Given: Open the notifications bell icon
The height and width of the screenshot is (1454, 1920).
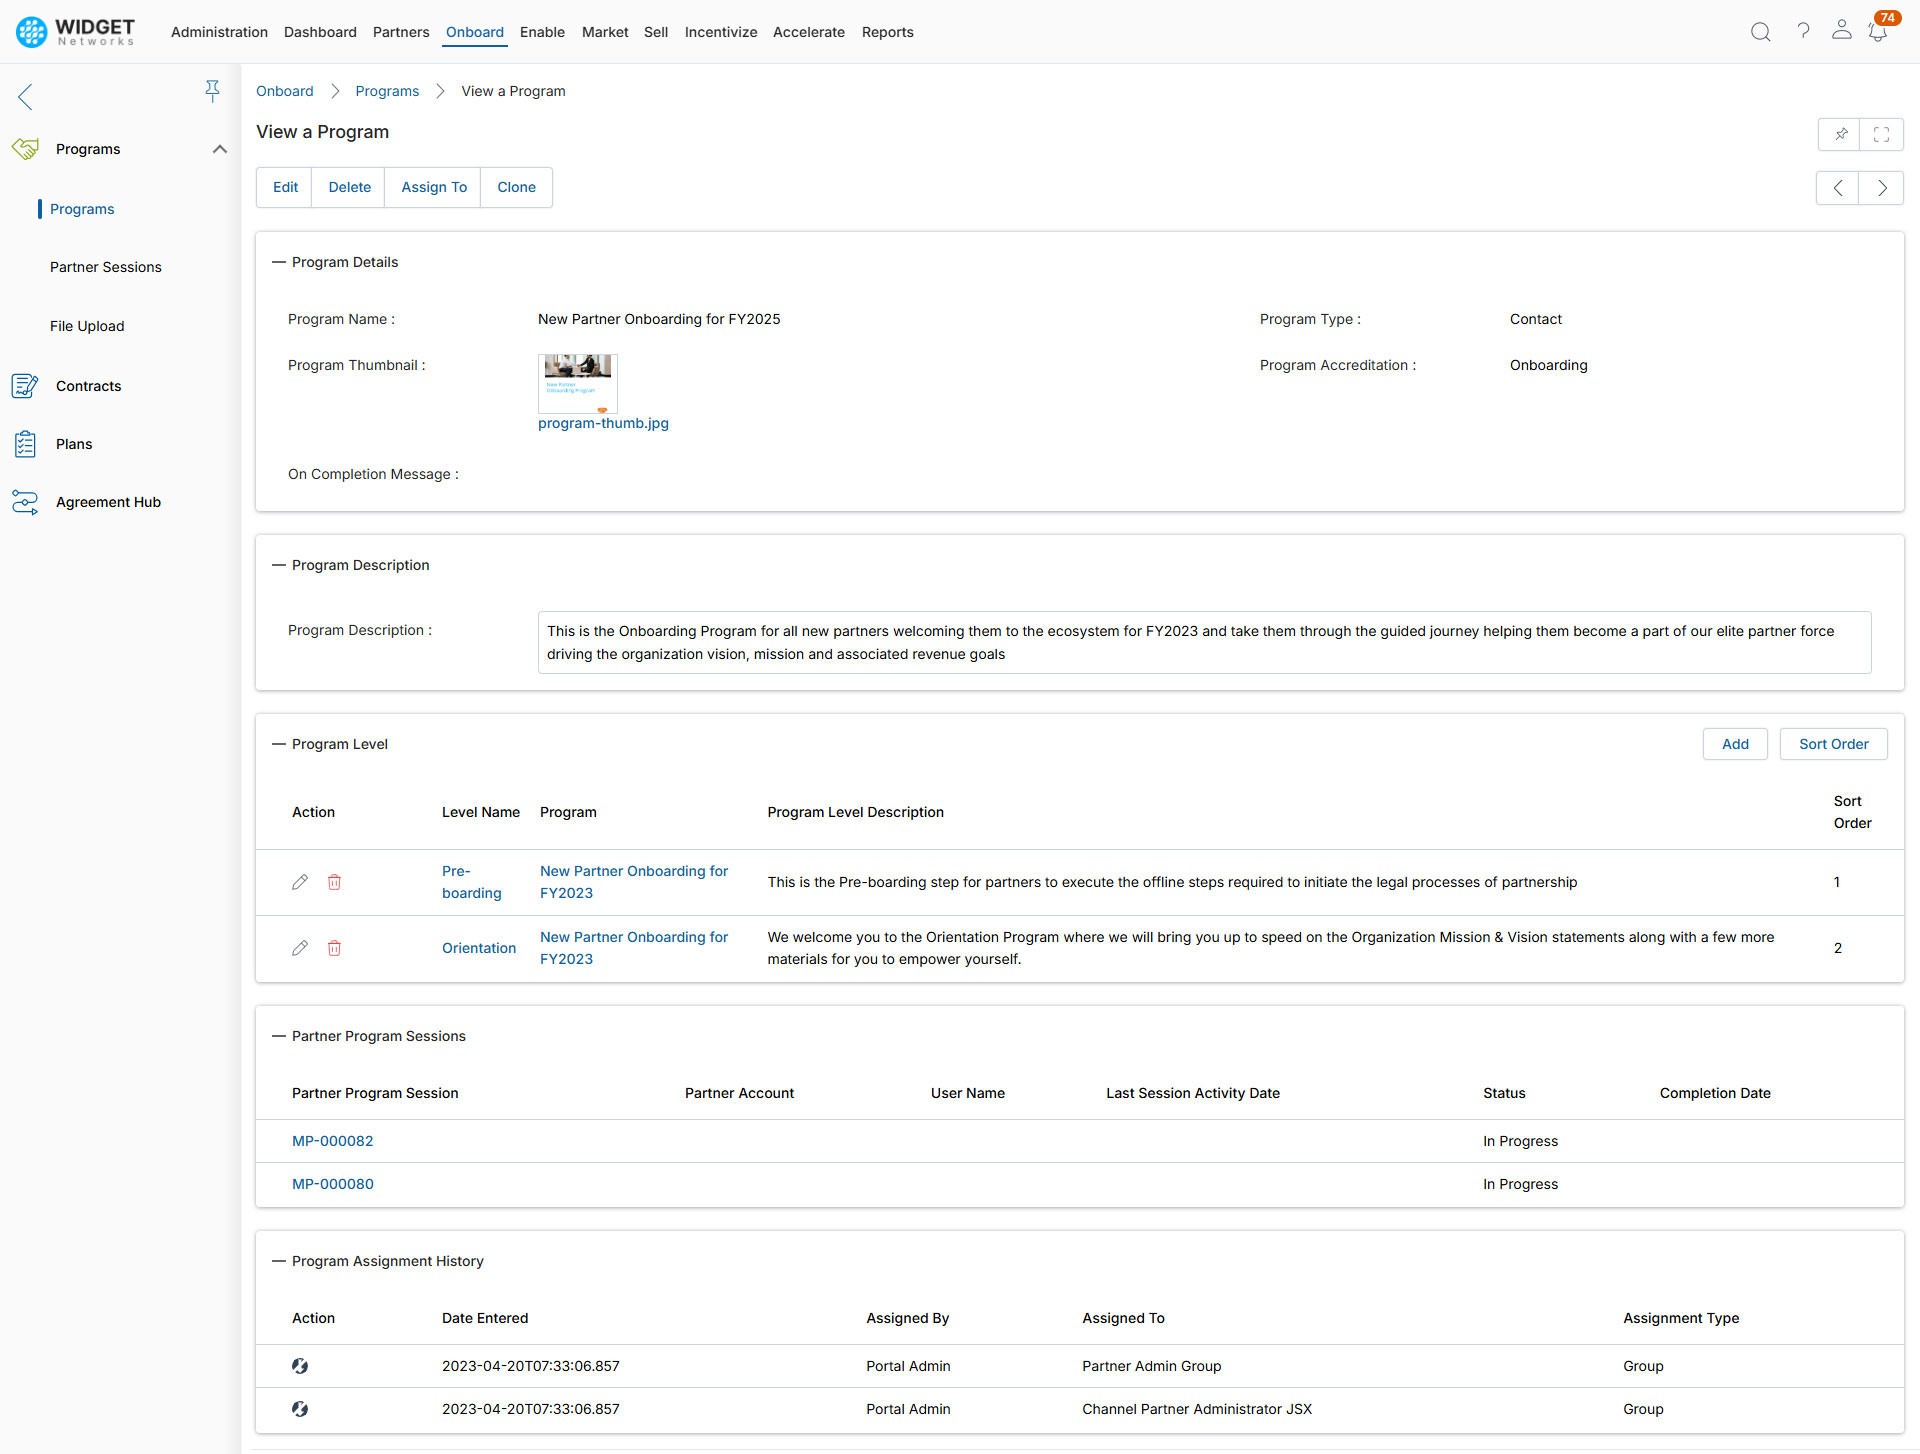Looking at the screenshot, I should 1877,32.
